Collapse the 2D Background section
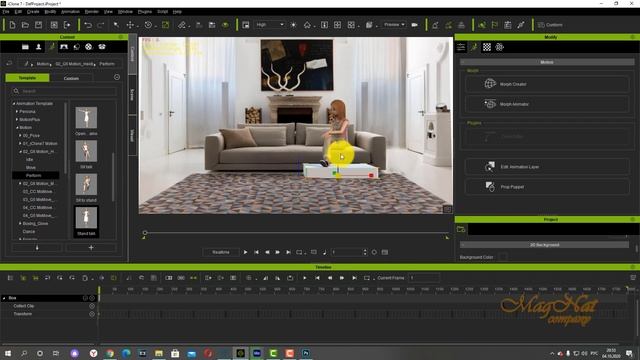The height and width of the screenshot is (360, 640). pos(544,245)
